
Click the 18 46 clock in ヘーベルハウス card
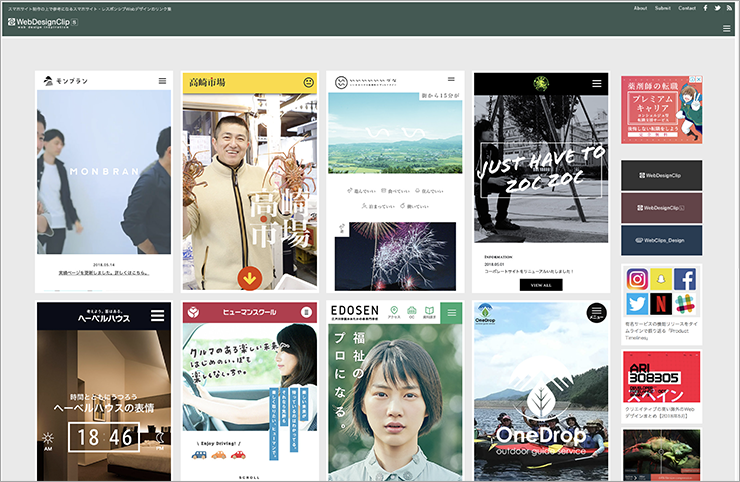click(104, 437)
